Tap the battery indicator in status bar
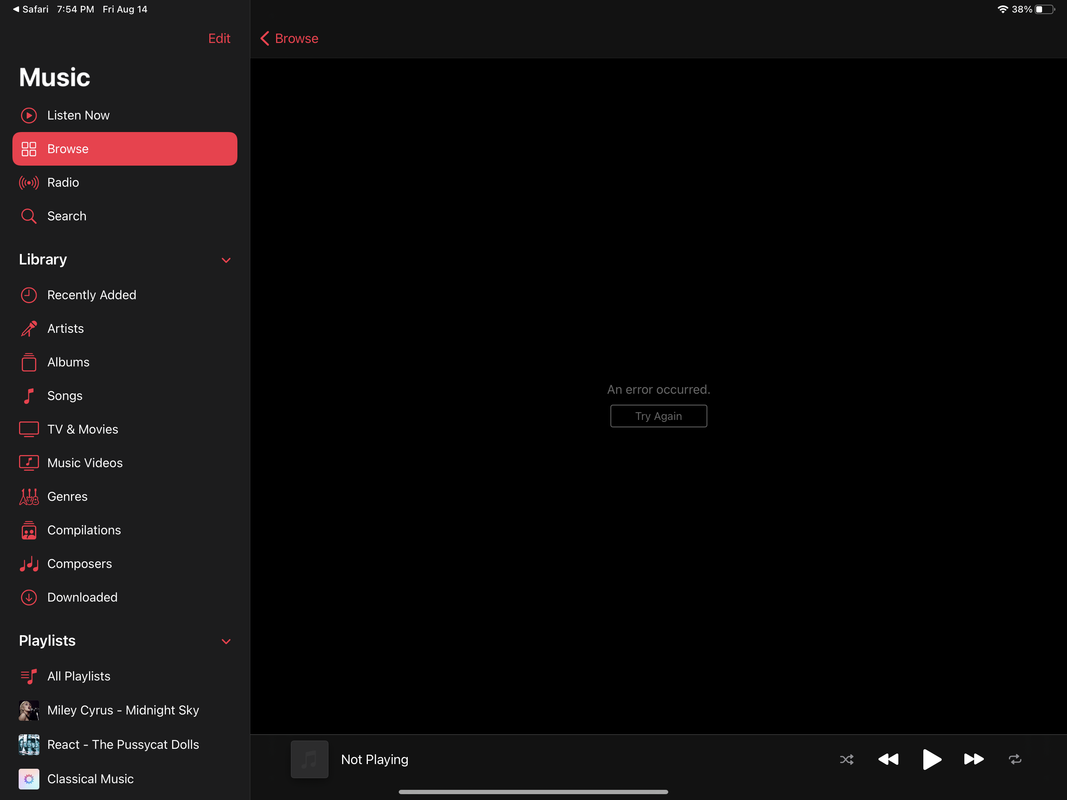The width and height of the screenshot is (1067, 800). 1045,10
